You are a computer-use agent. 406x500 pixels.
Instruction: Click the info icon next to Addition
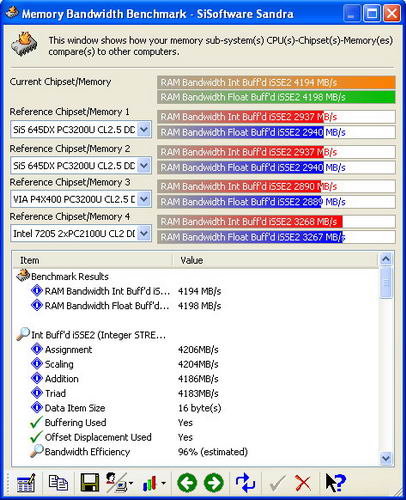click(37, 378)
